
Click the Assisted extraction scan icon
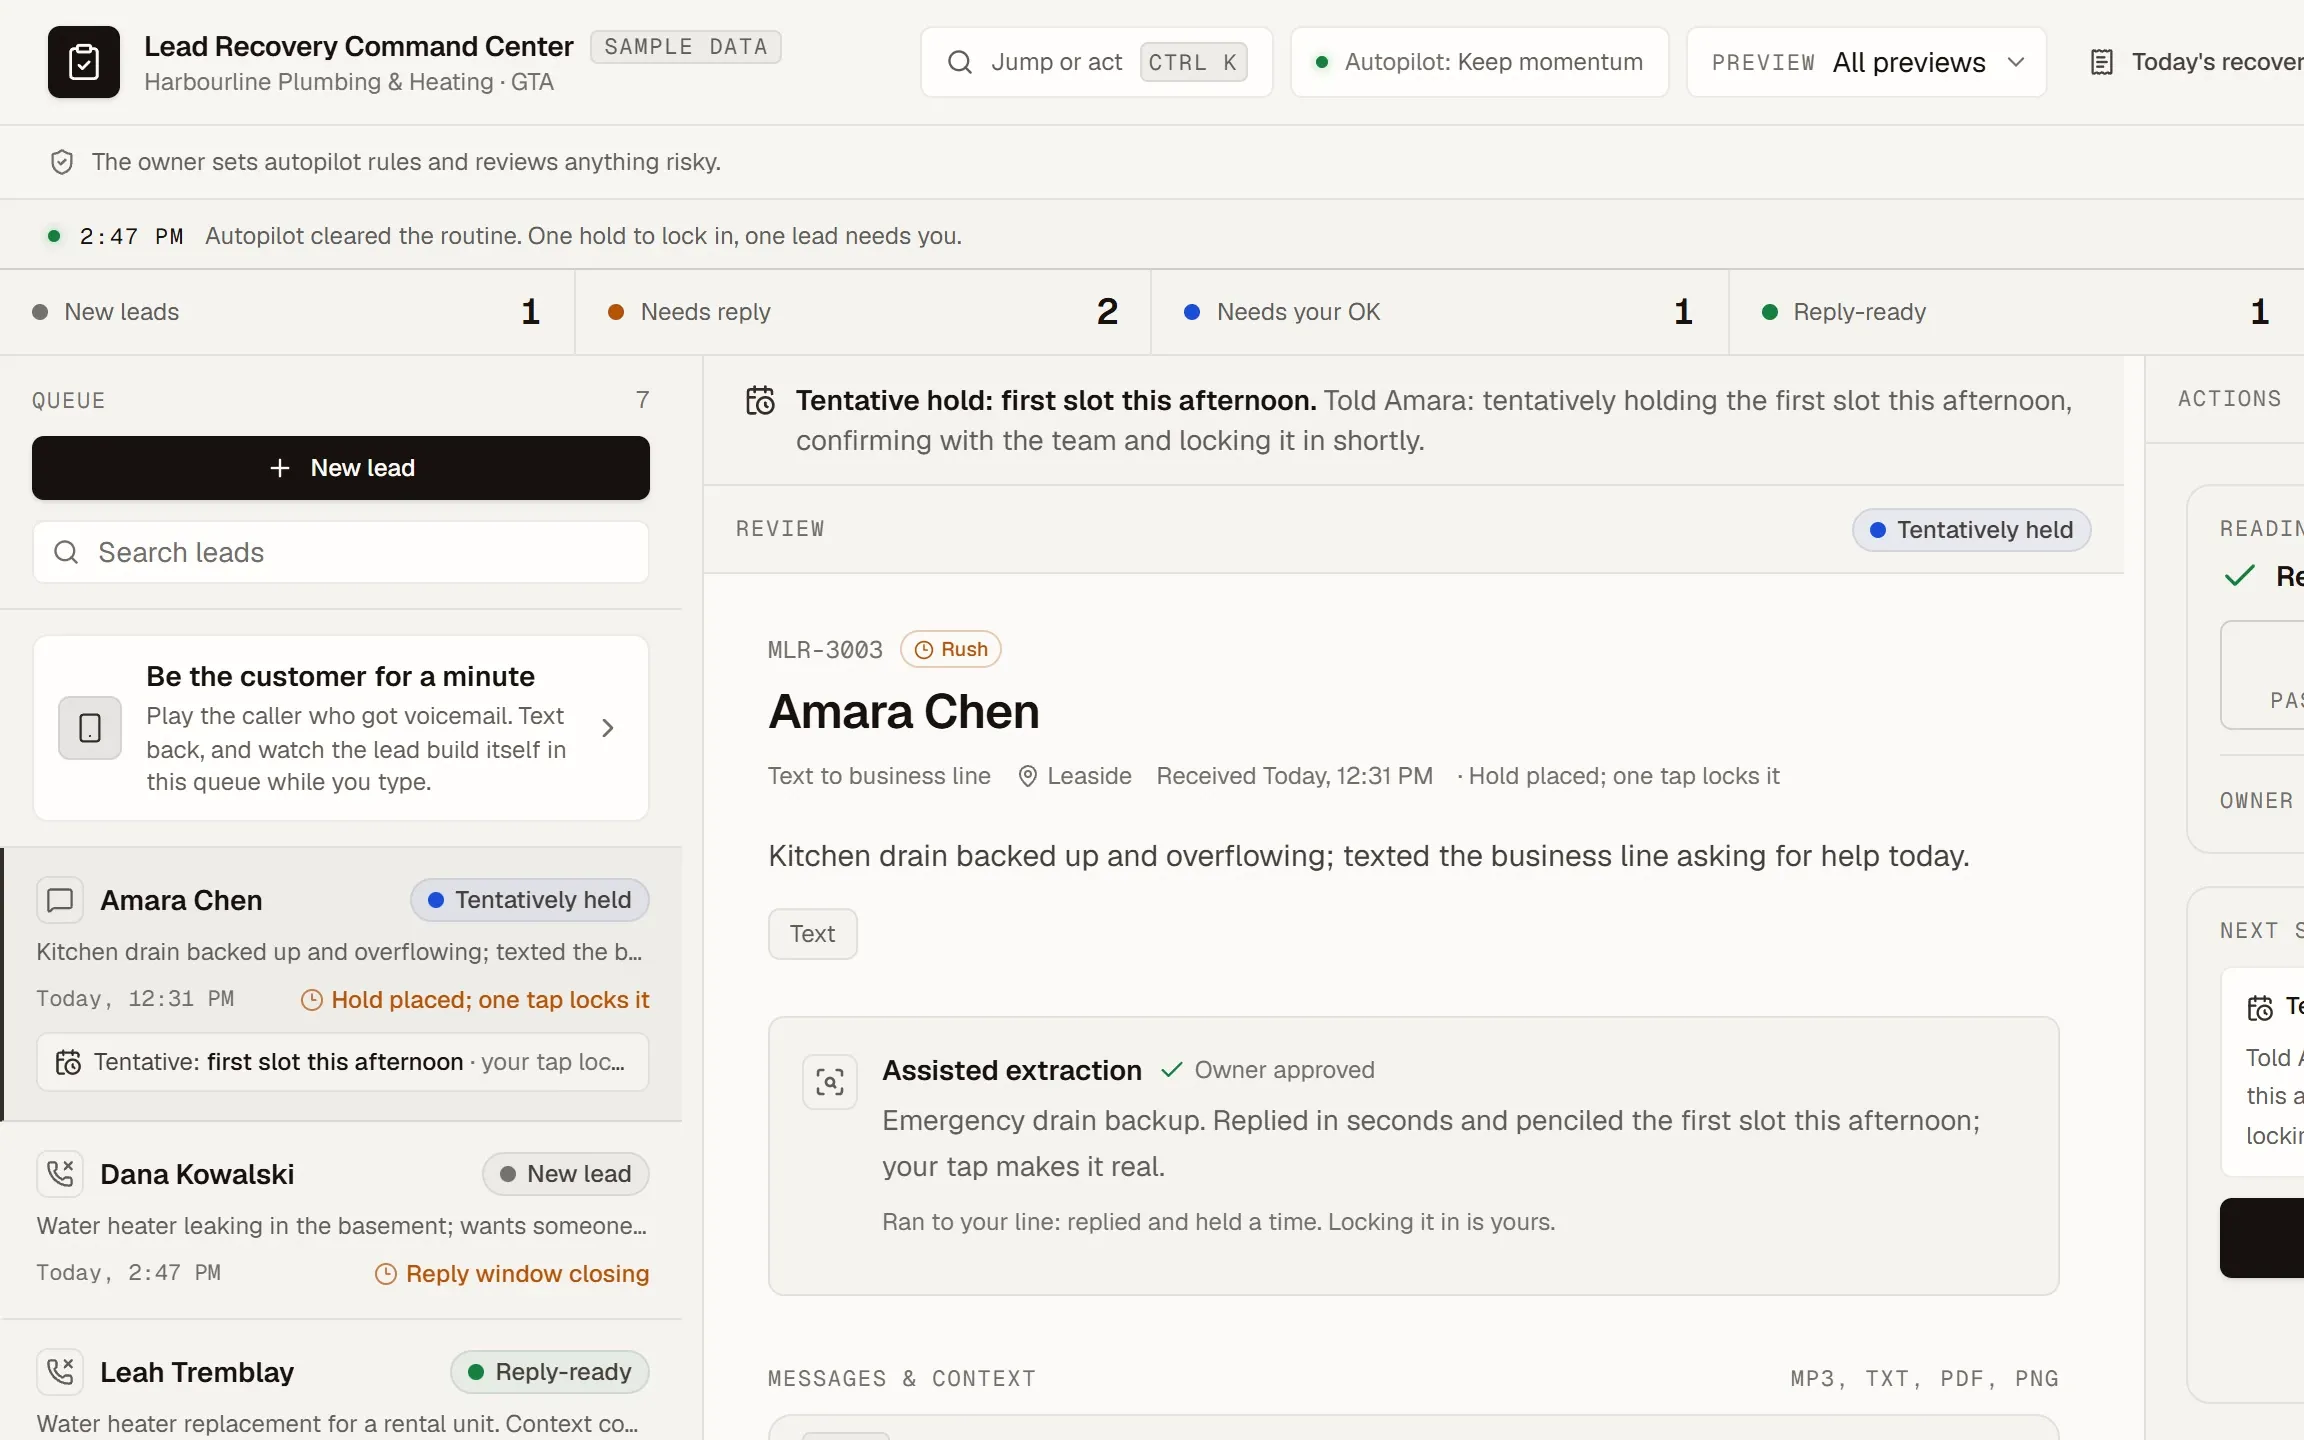[830, 1082]
